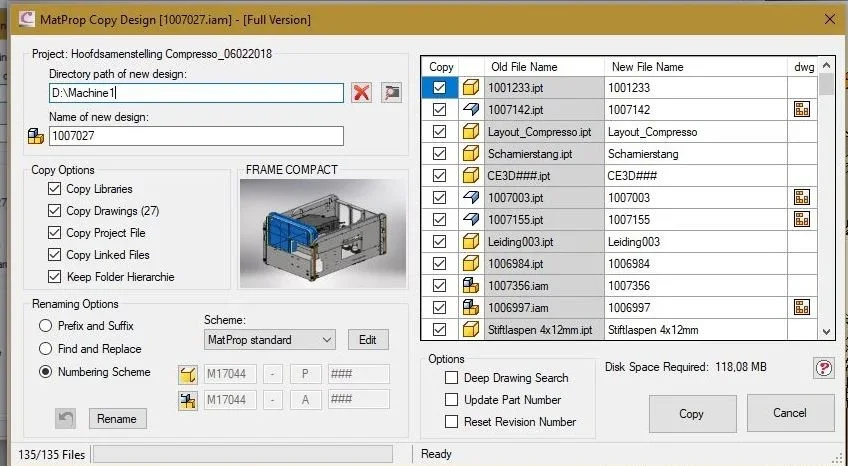The width and height of the screenshot is (848, 466).
Task: Click the New File Name column header
Action: (695, 67)
